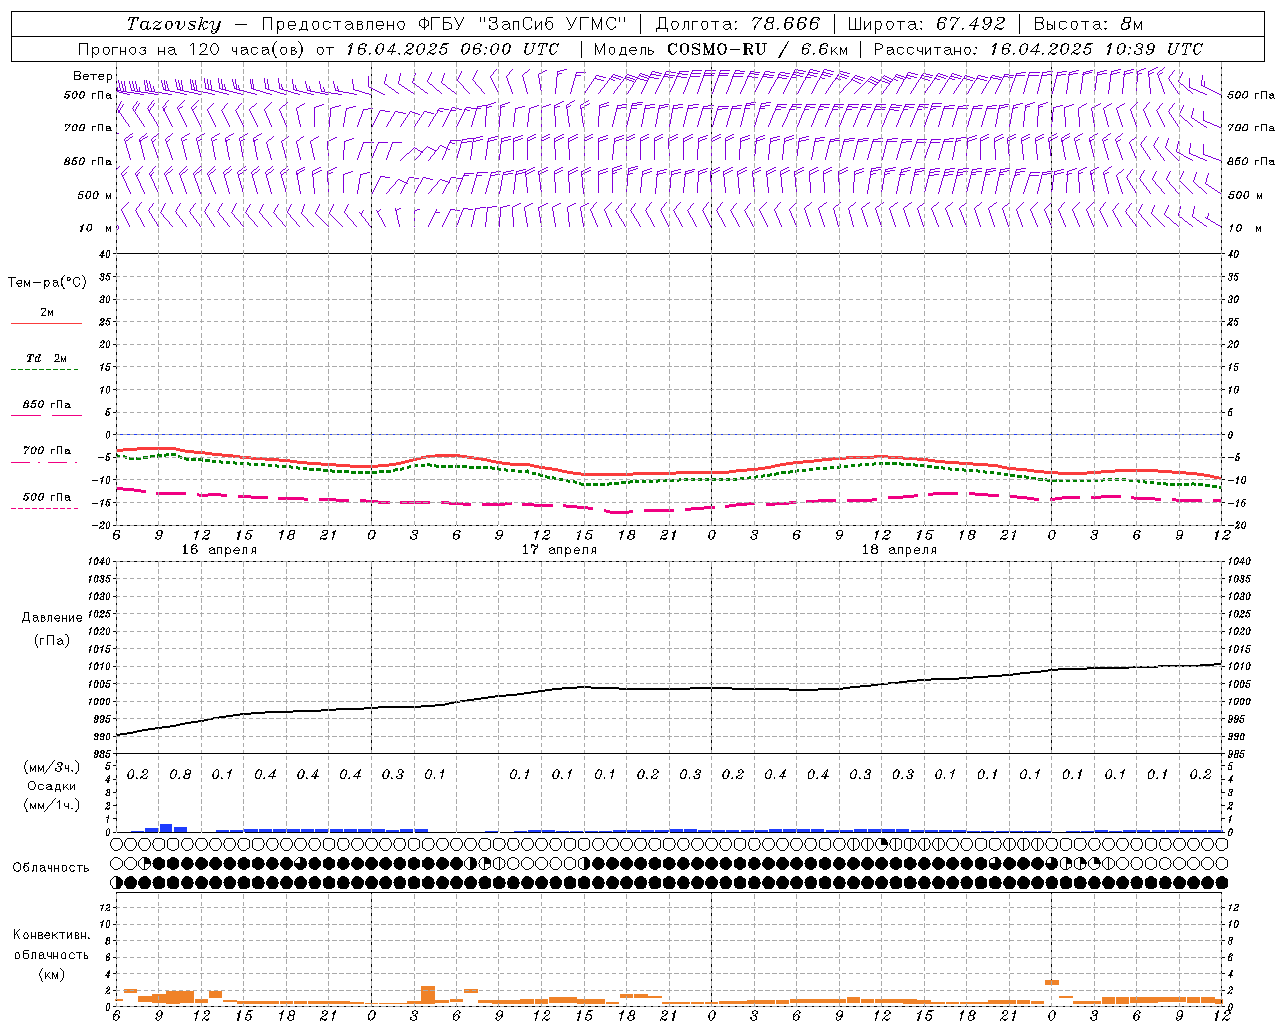The width and height of the screenshot is (1280, 1024).
Task: Select the (мм/1ч.) precipitation unit label
Action: tap(51, 805)
